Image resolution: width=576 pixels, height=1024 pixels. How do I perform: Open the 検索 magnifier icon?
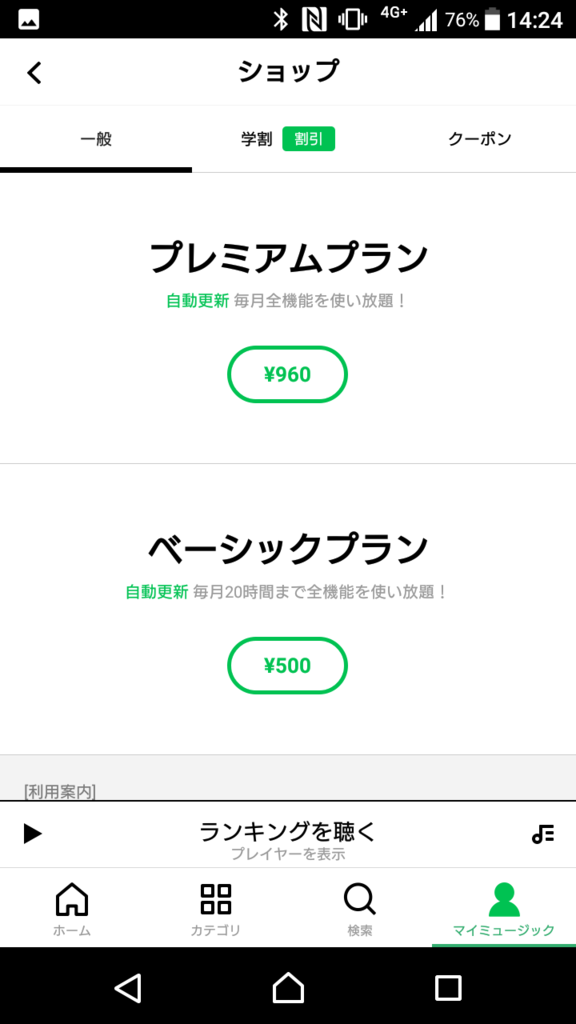click(360, 899)
